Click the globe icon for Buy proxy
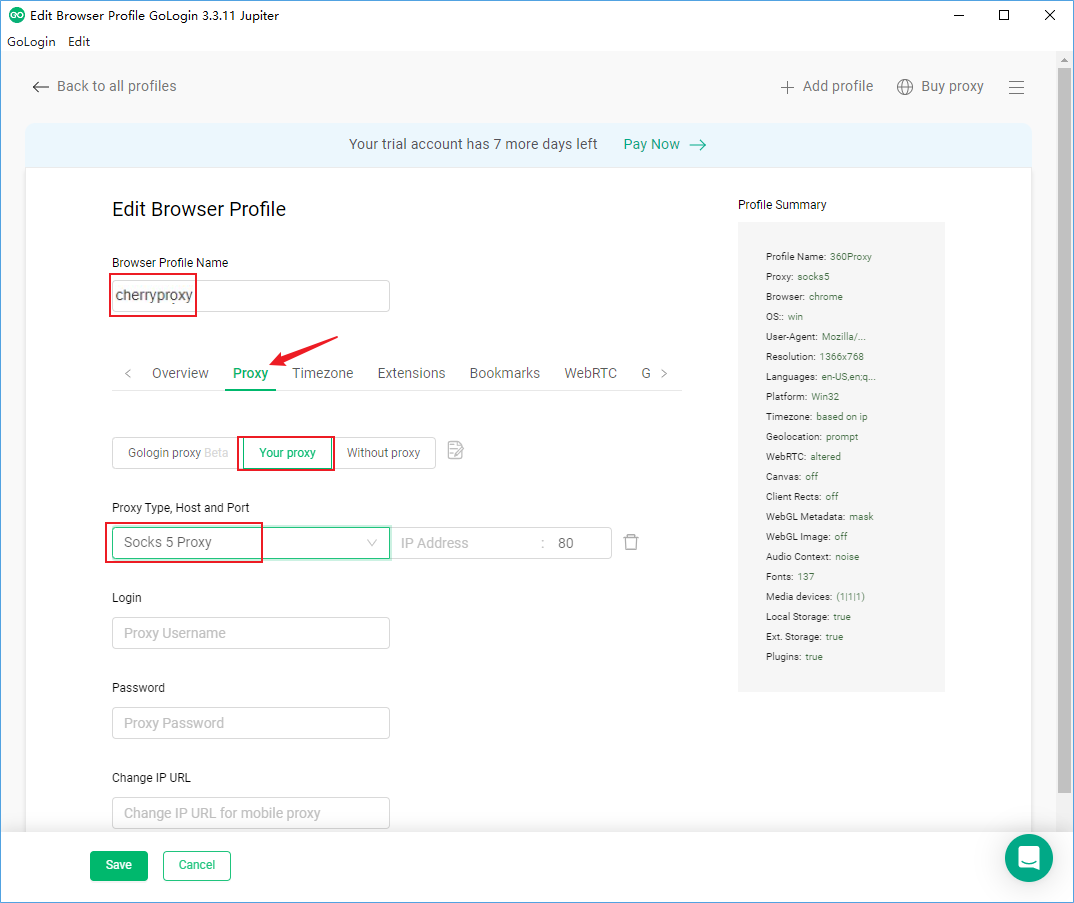This screenshot has height=903, width=1074. tap(905, 87)
